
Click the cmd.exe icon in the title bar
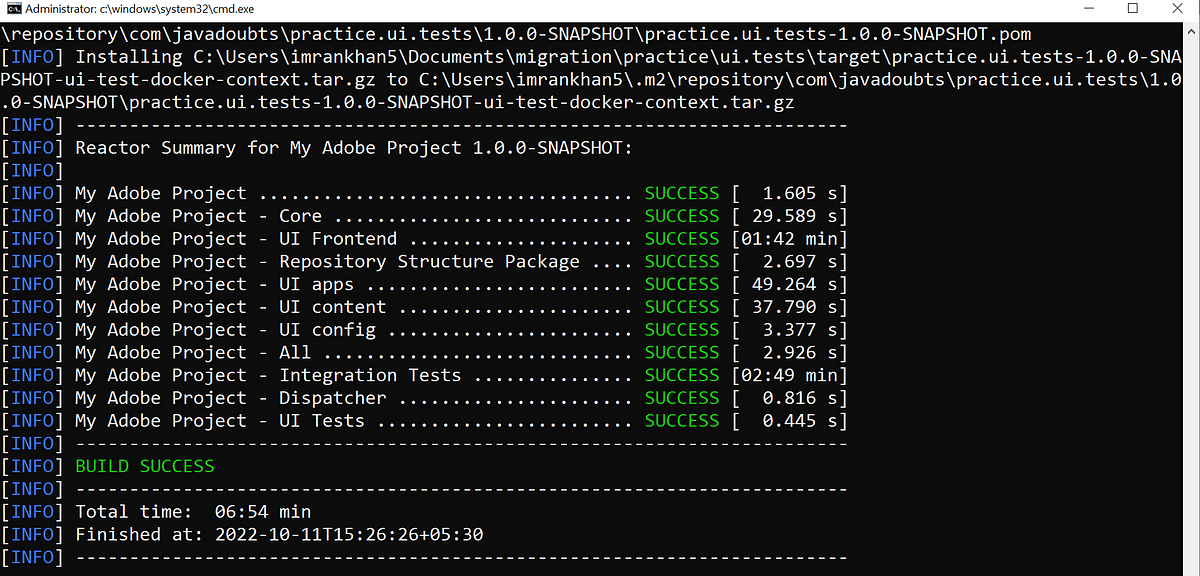[x=12, y=9]
